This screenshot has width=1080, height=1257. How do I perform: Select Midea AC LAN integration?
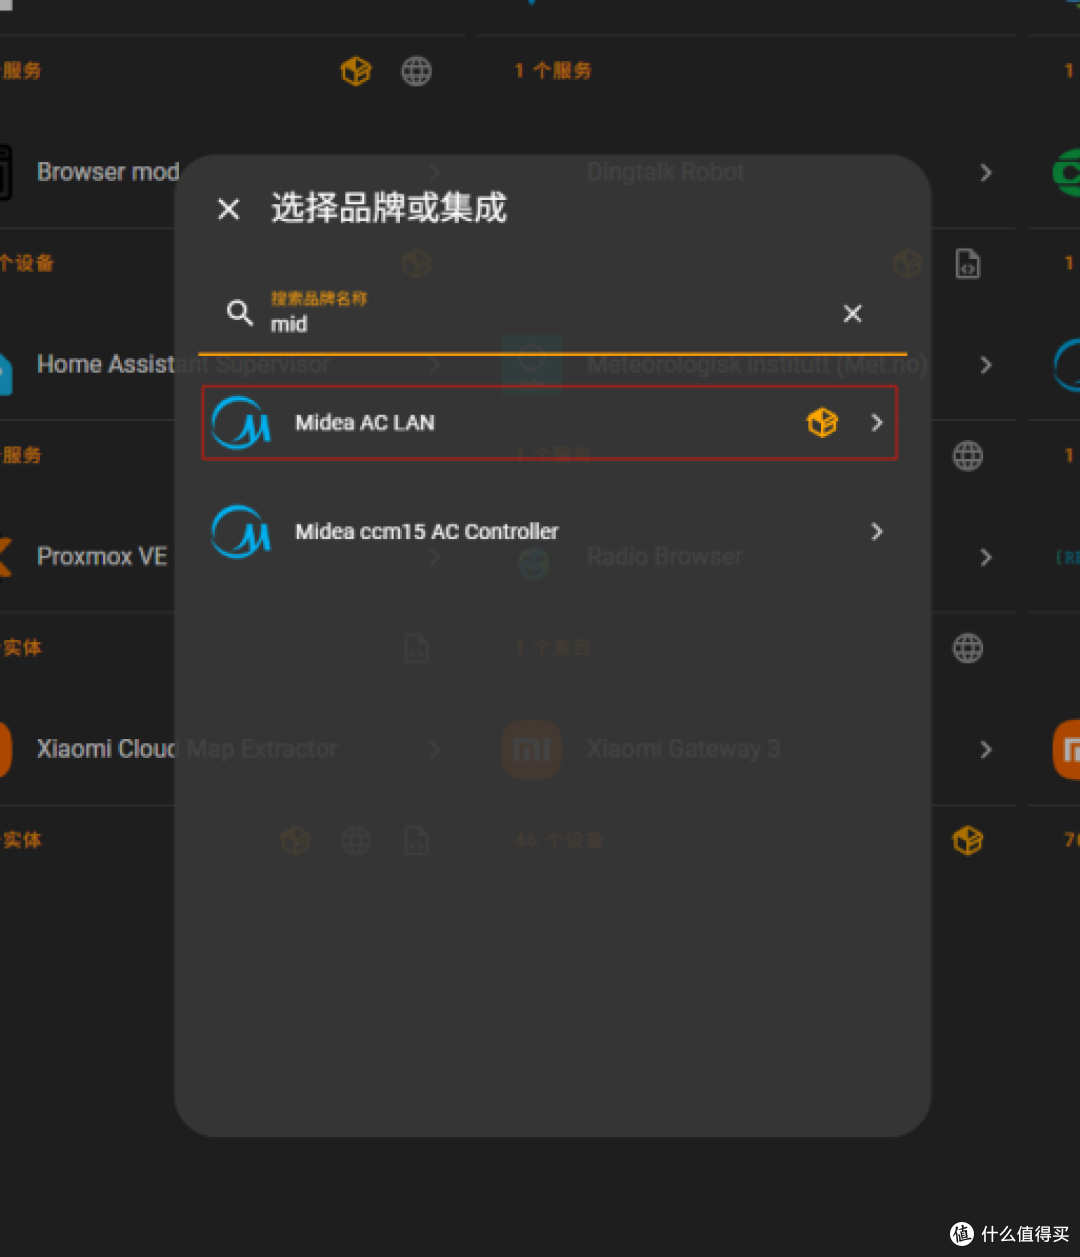[550, 423]
